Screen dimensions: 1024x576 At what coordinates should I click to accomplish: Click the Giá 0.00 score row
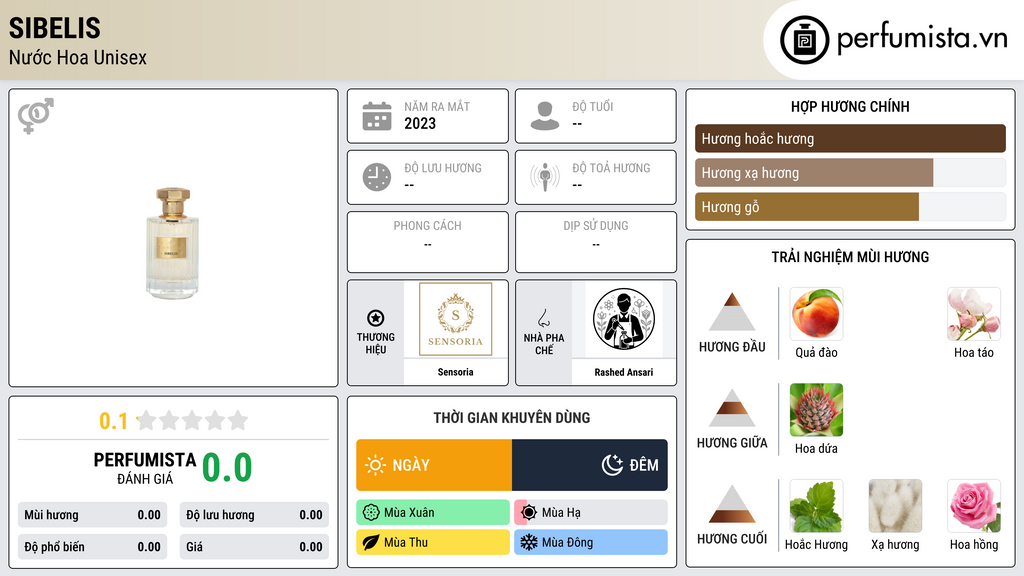coord(254,547)
